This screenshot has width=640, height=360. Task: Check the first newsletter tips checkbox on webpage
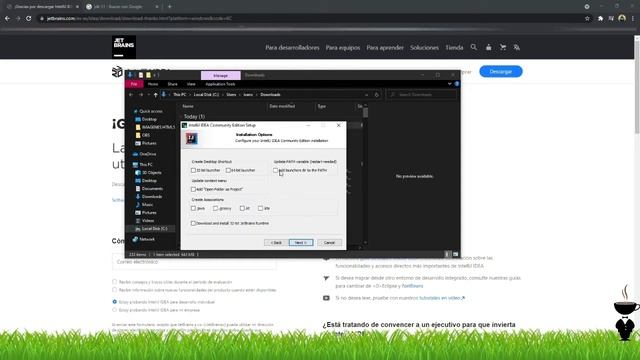coord(114,282)
